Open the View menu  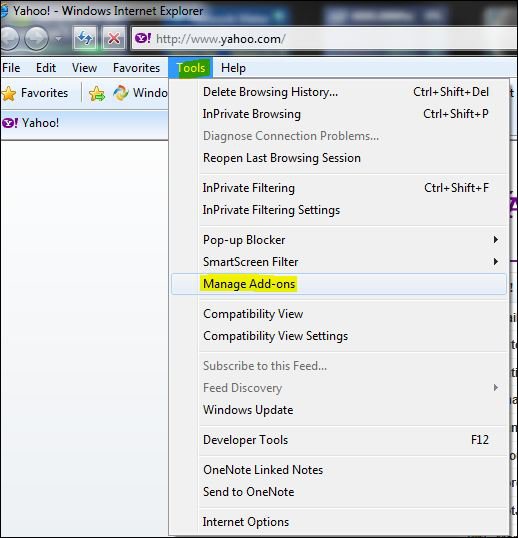click(84, 68)
